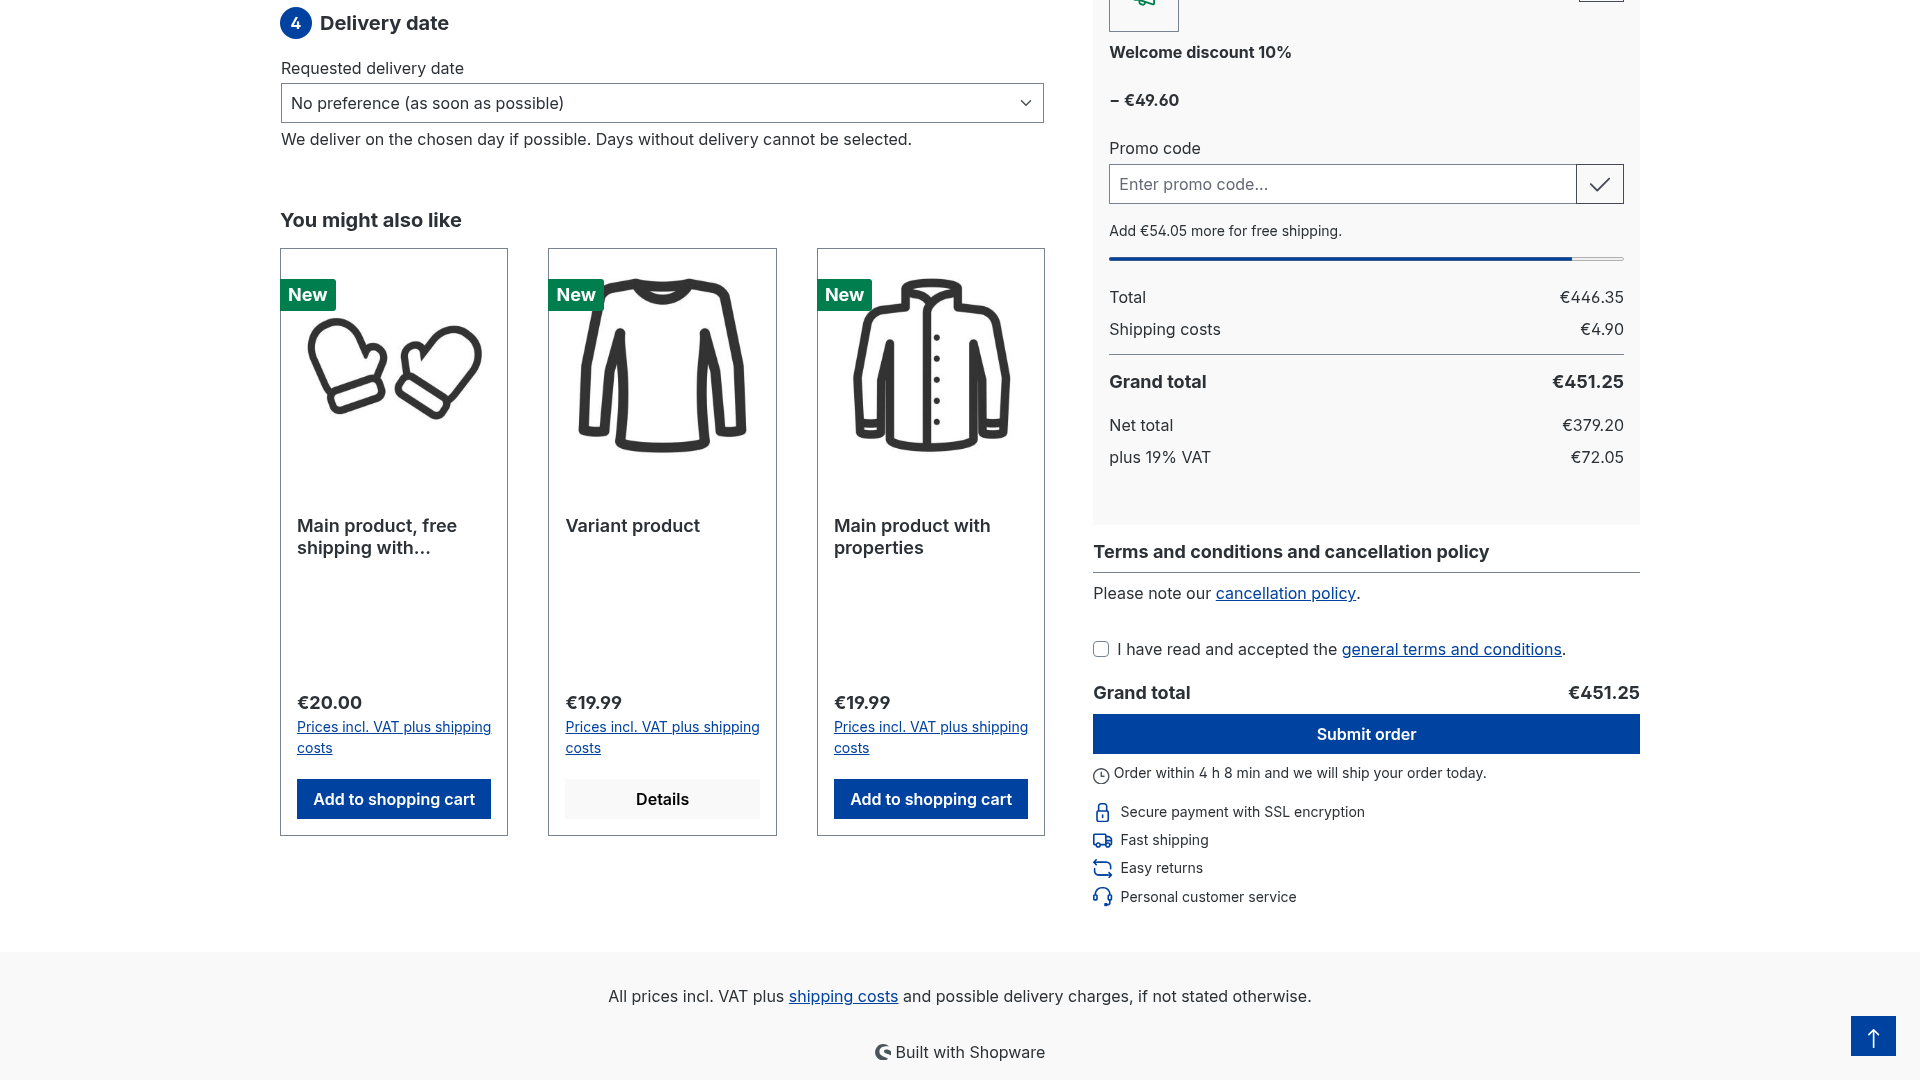Click the scroll-to-top arrow icon

(x=1873, y=1036)
